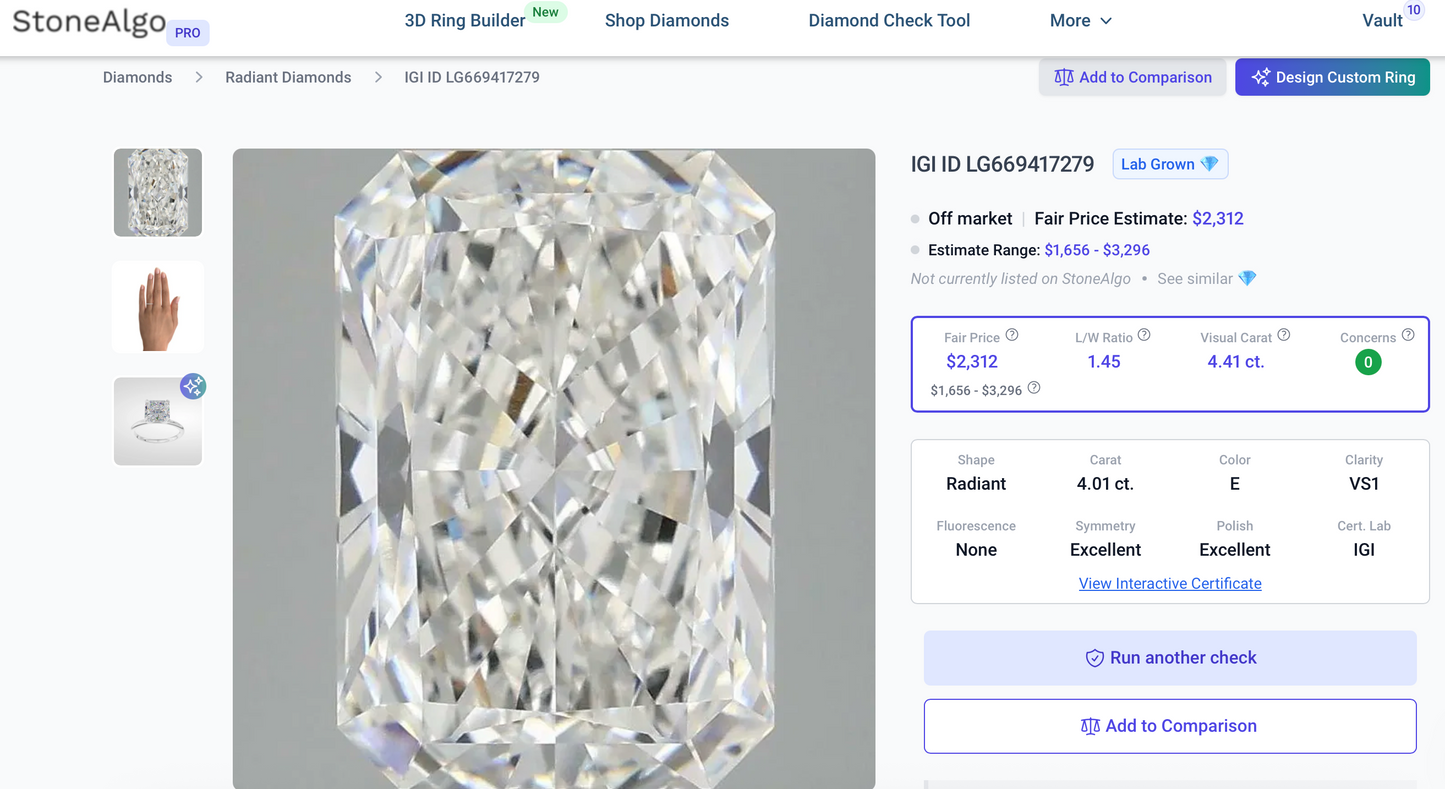Navigate to Radiant Diamonds breadcrumb
Screen dimensions: 1445x789
[x=288, y=76]
